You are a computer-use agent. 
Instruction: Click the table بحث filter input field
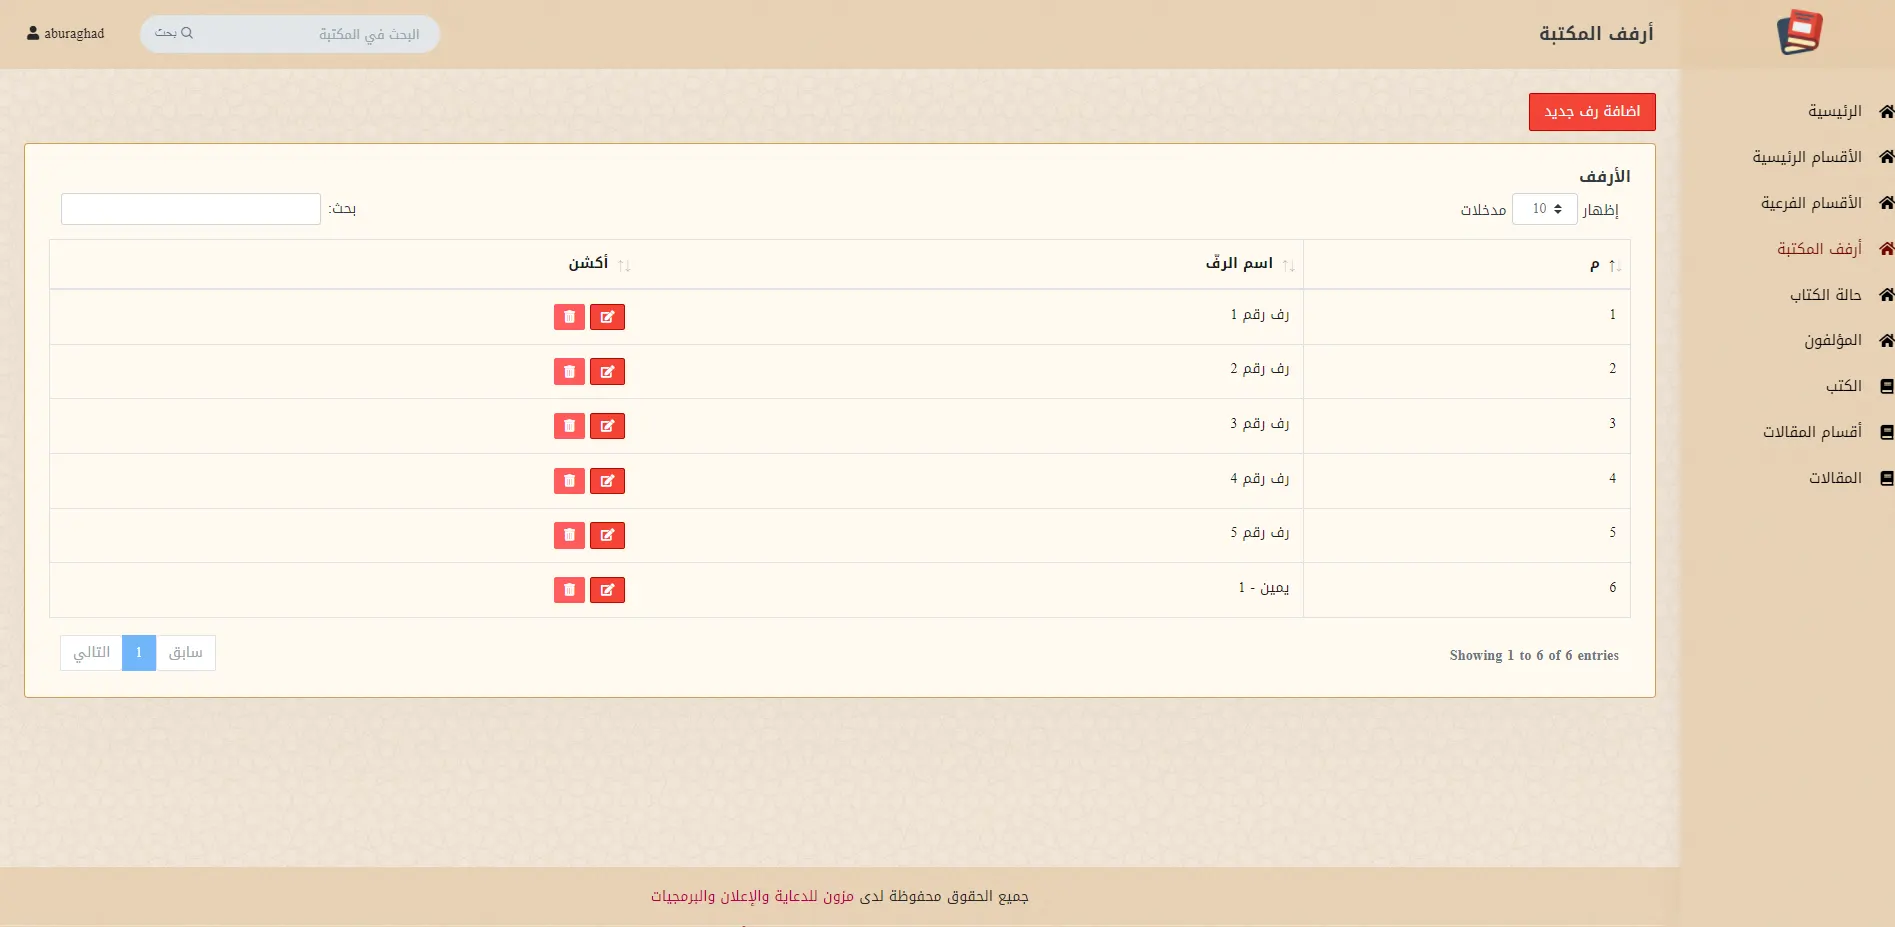(191, 209)
